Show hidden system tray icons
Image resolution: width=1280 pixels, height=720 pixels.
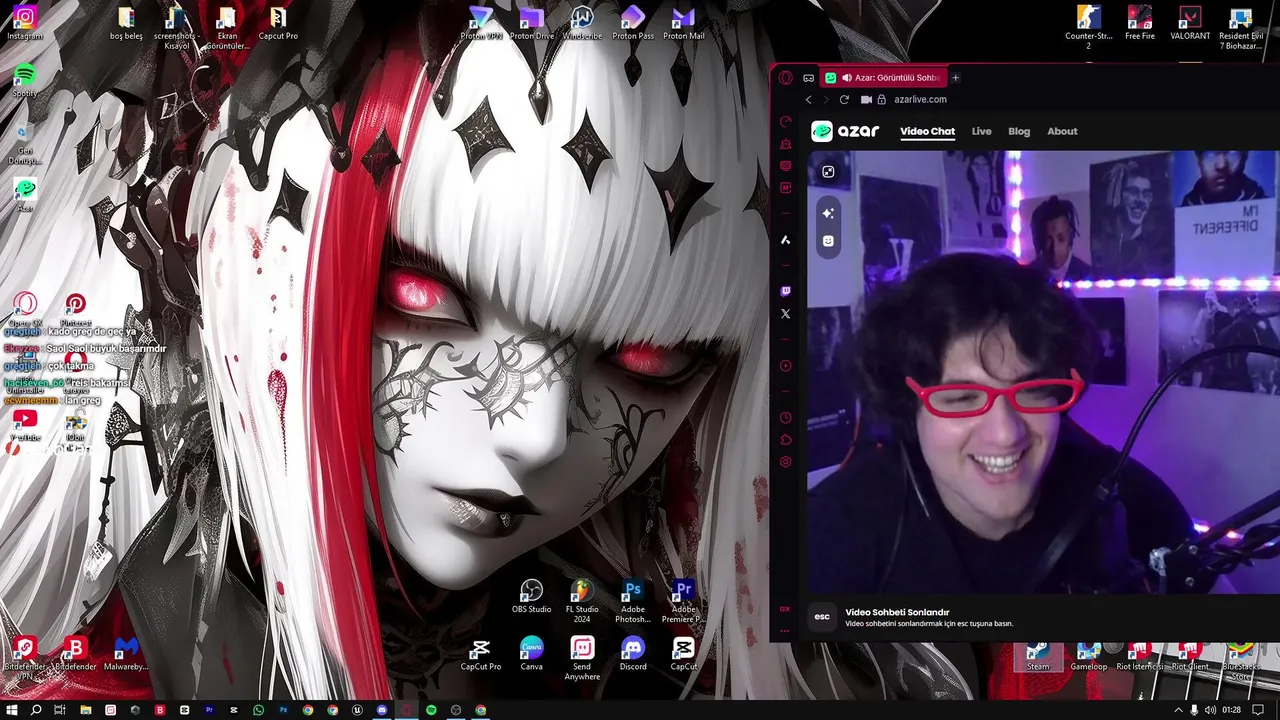(x=1178, y=710)
